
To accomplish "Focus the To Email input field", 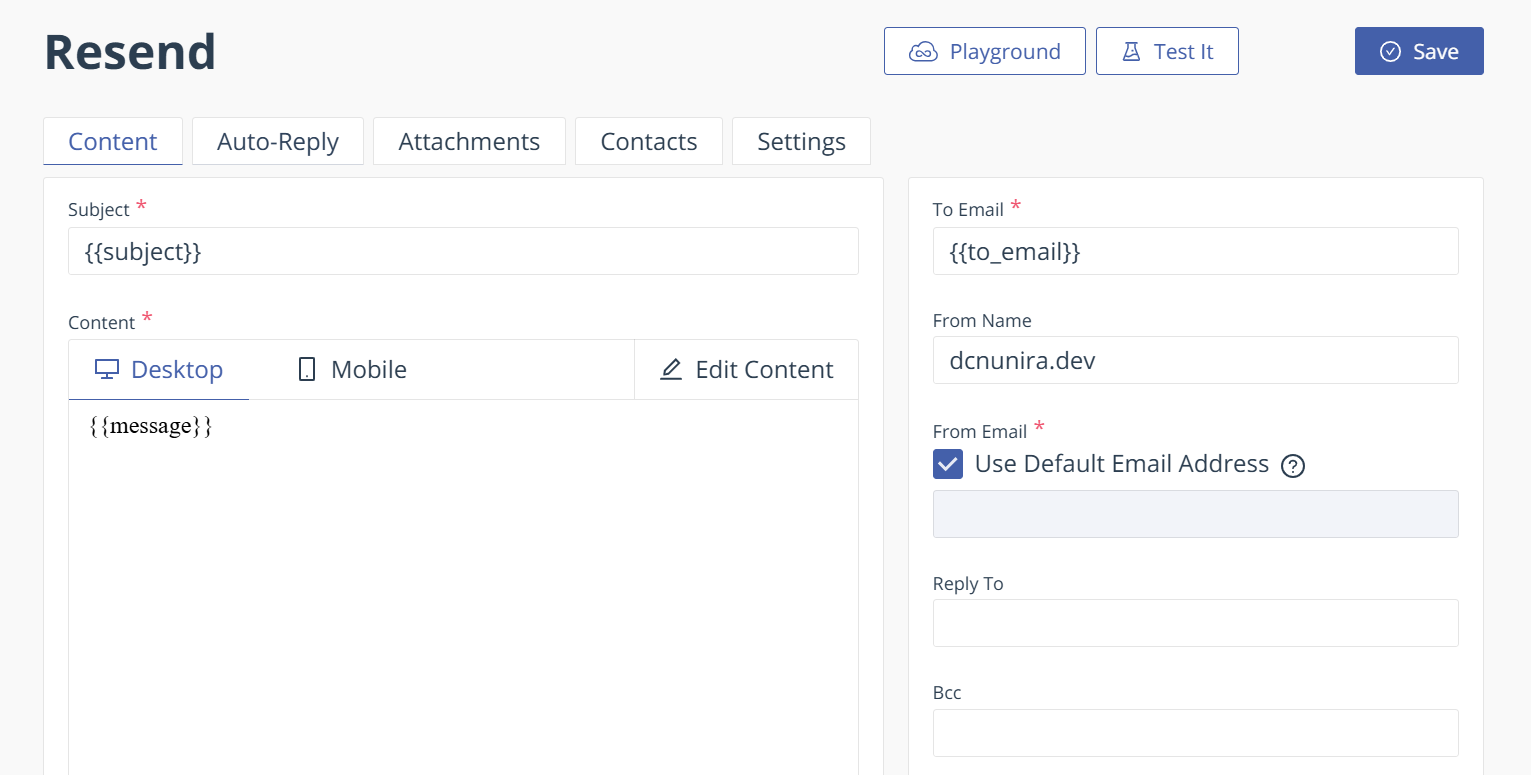I will (x=1195, y=251).
